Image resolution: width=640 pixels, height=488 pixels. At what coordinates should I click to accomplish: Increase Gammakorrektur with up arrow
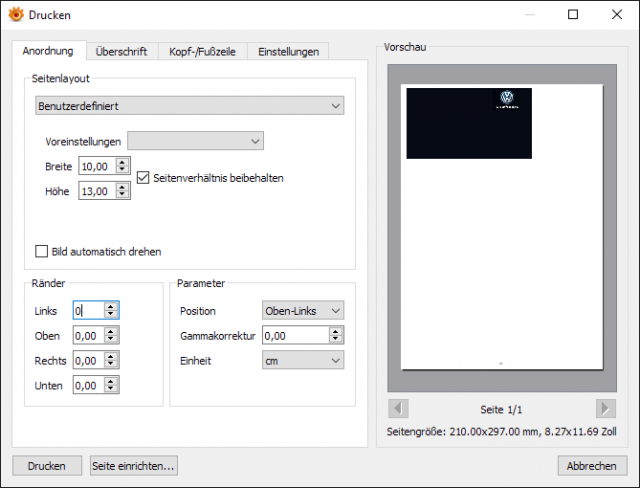pyautogui.click(x=336, y=331)
